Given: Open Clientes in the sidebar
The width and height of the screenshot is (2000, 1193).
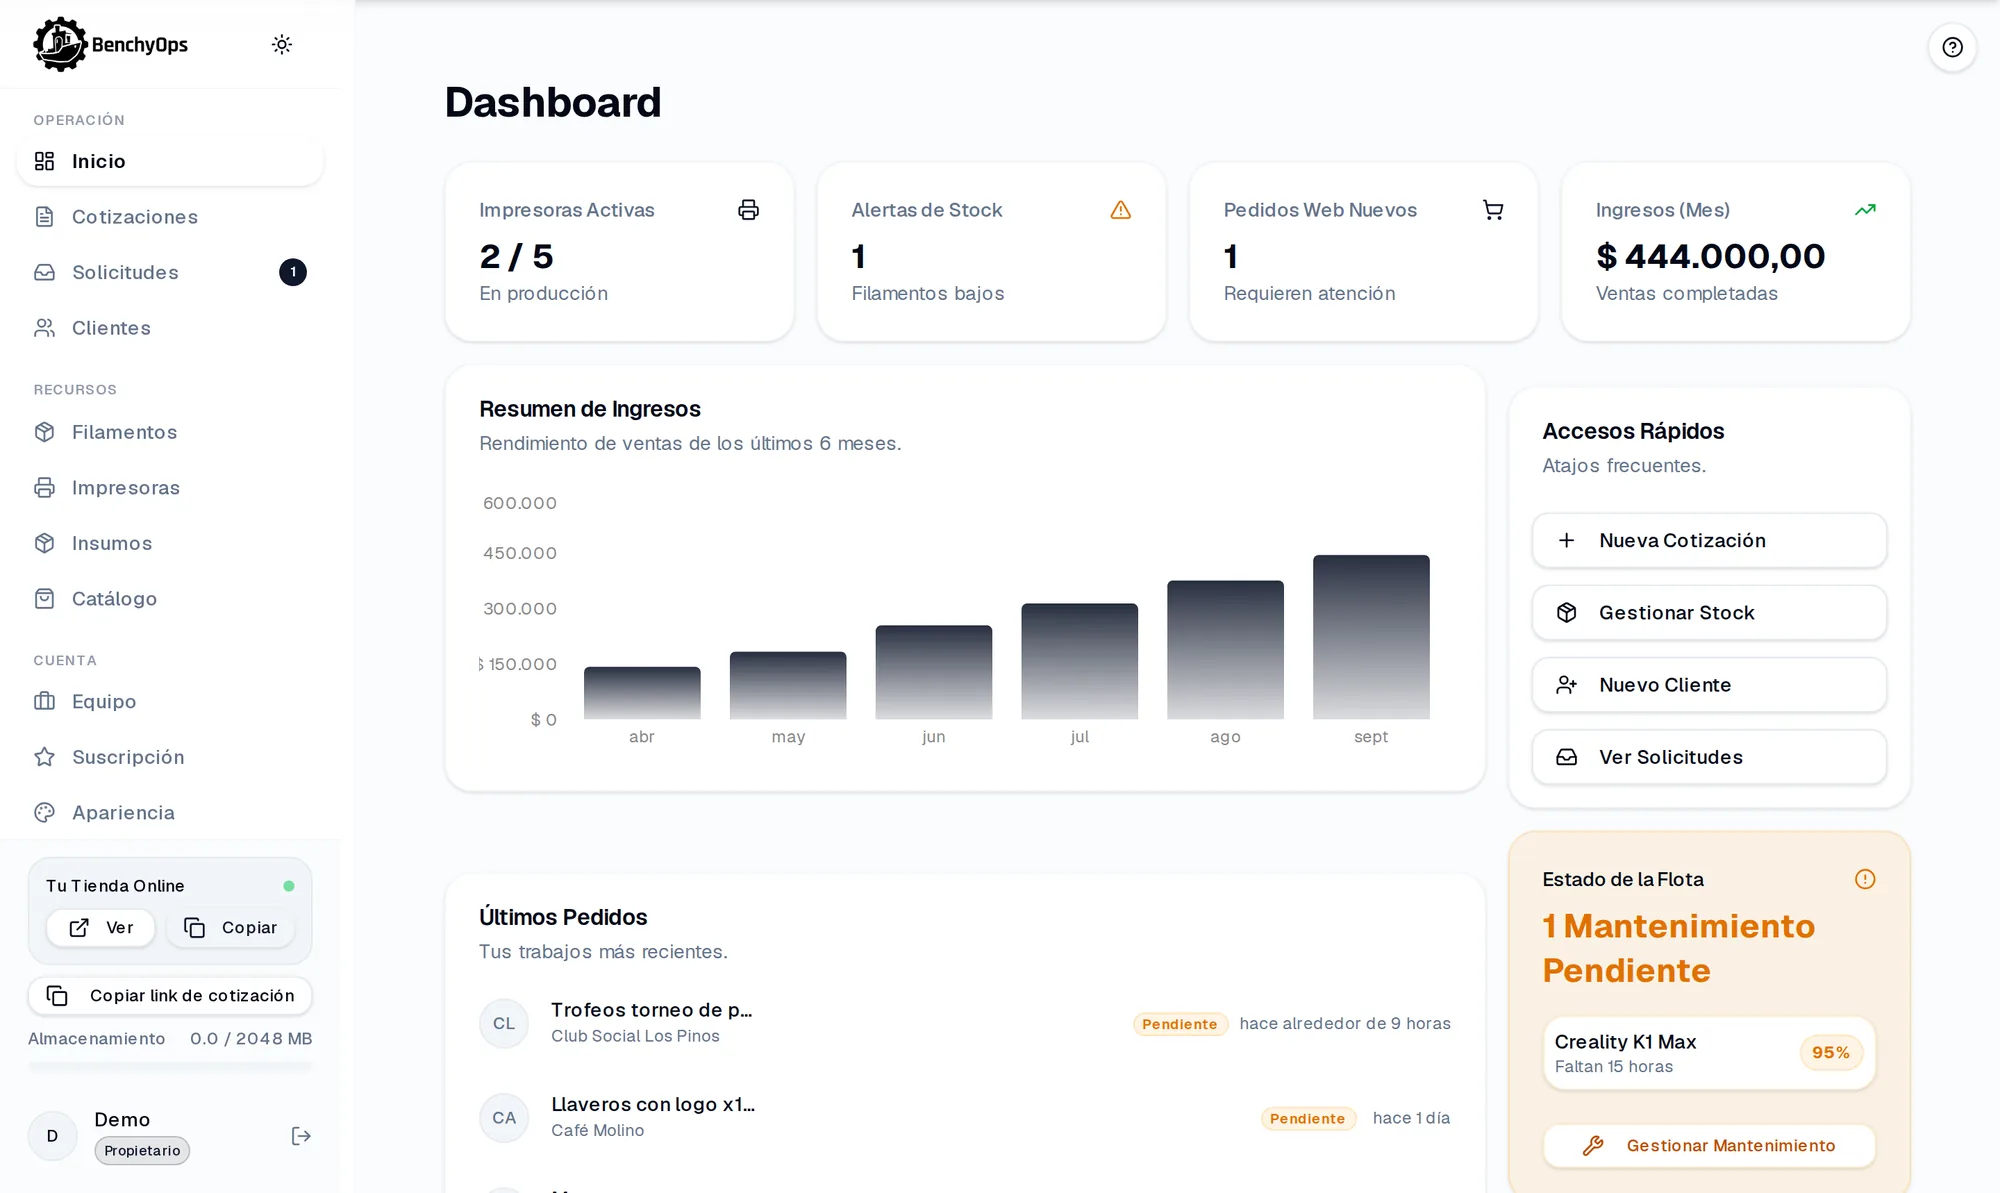Looking at the screenshot, I should pos(170,328).
